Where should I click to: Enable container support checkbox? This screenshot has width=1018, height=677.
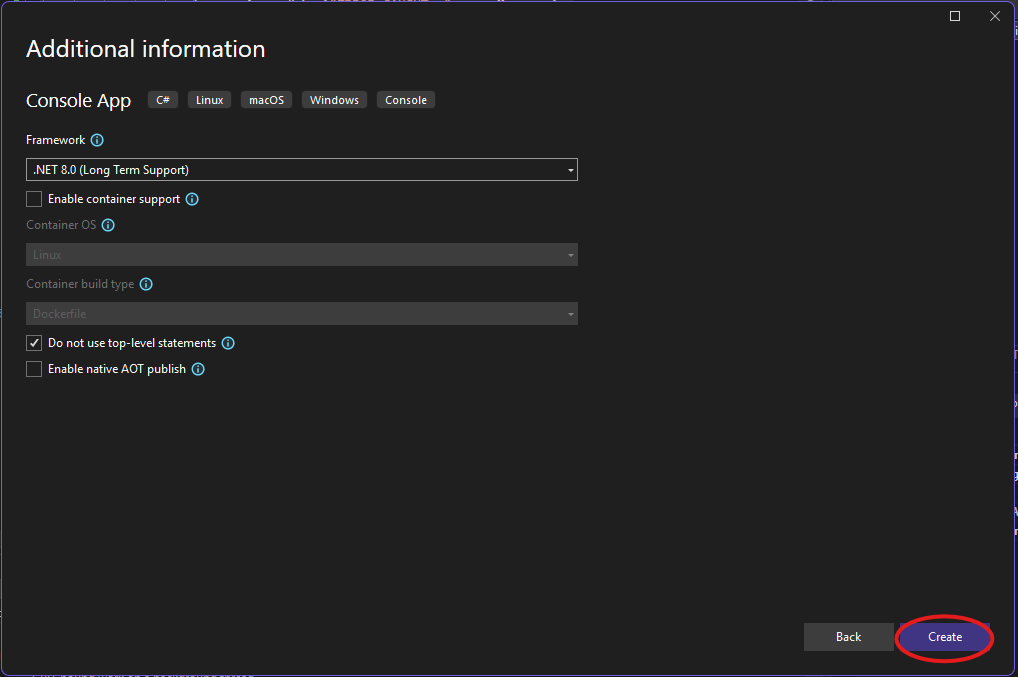coord(34,199)
